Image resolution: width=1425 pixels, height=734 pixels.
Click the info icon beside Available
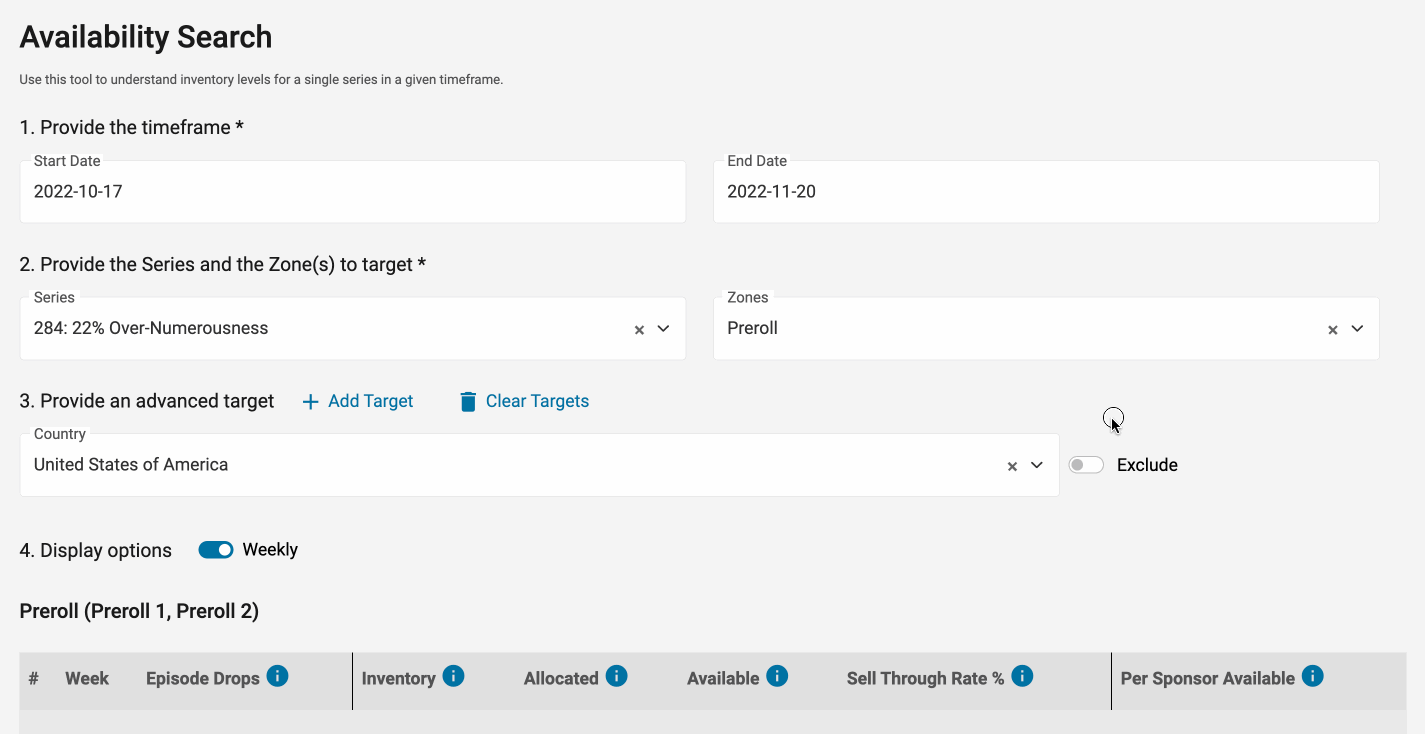tap(777, 676)
